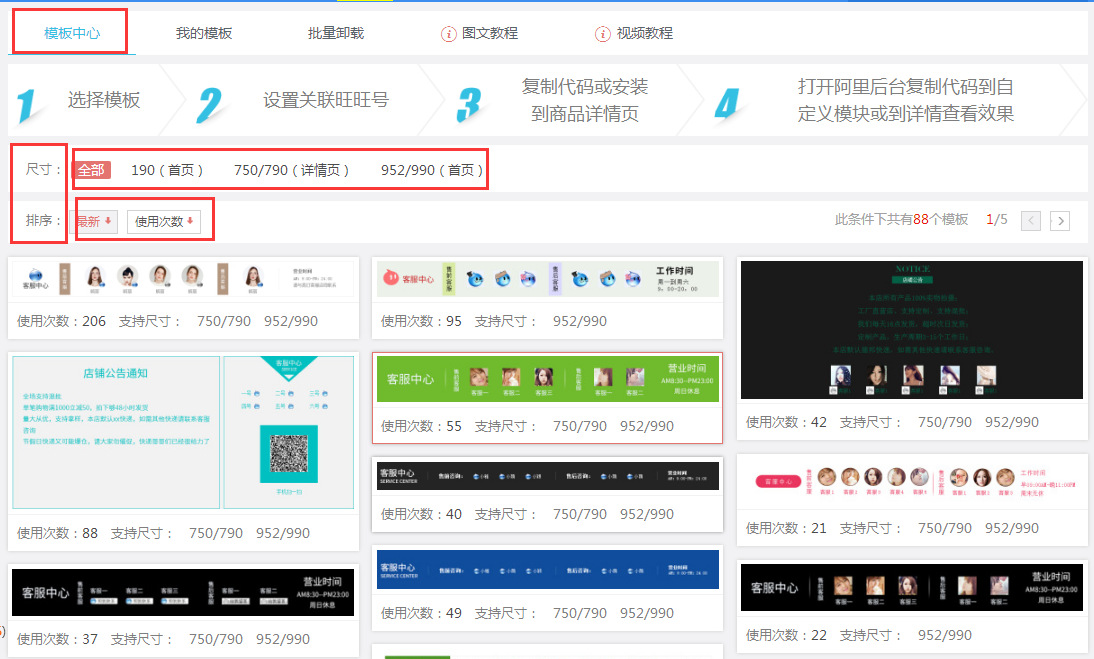Open the 店铺公告通知 template thumbnail
This screenshot has width=1094, height=659.
click(x=183, y=432)
